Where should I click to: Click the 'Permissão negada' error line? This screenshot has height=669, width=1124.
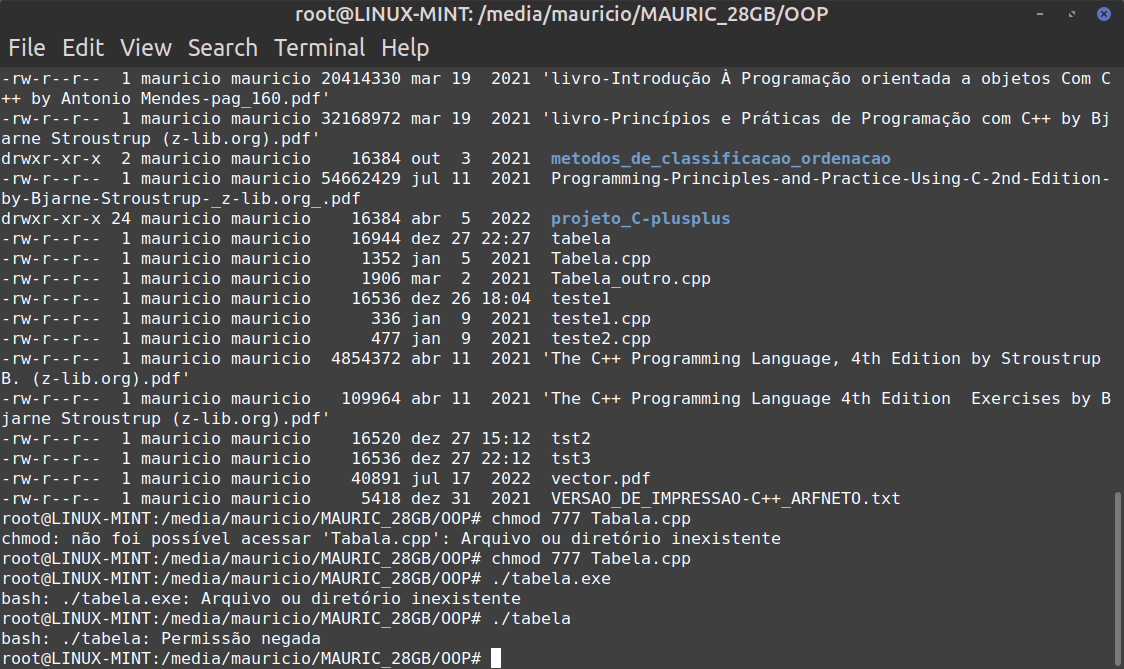[x=161, y=639]
